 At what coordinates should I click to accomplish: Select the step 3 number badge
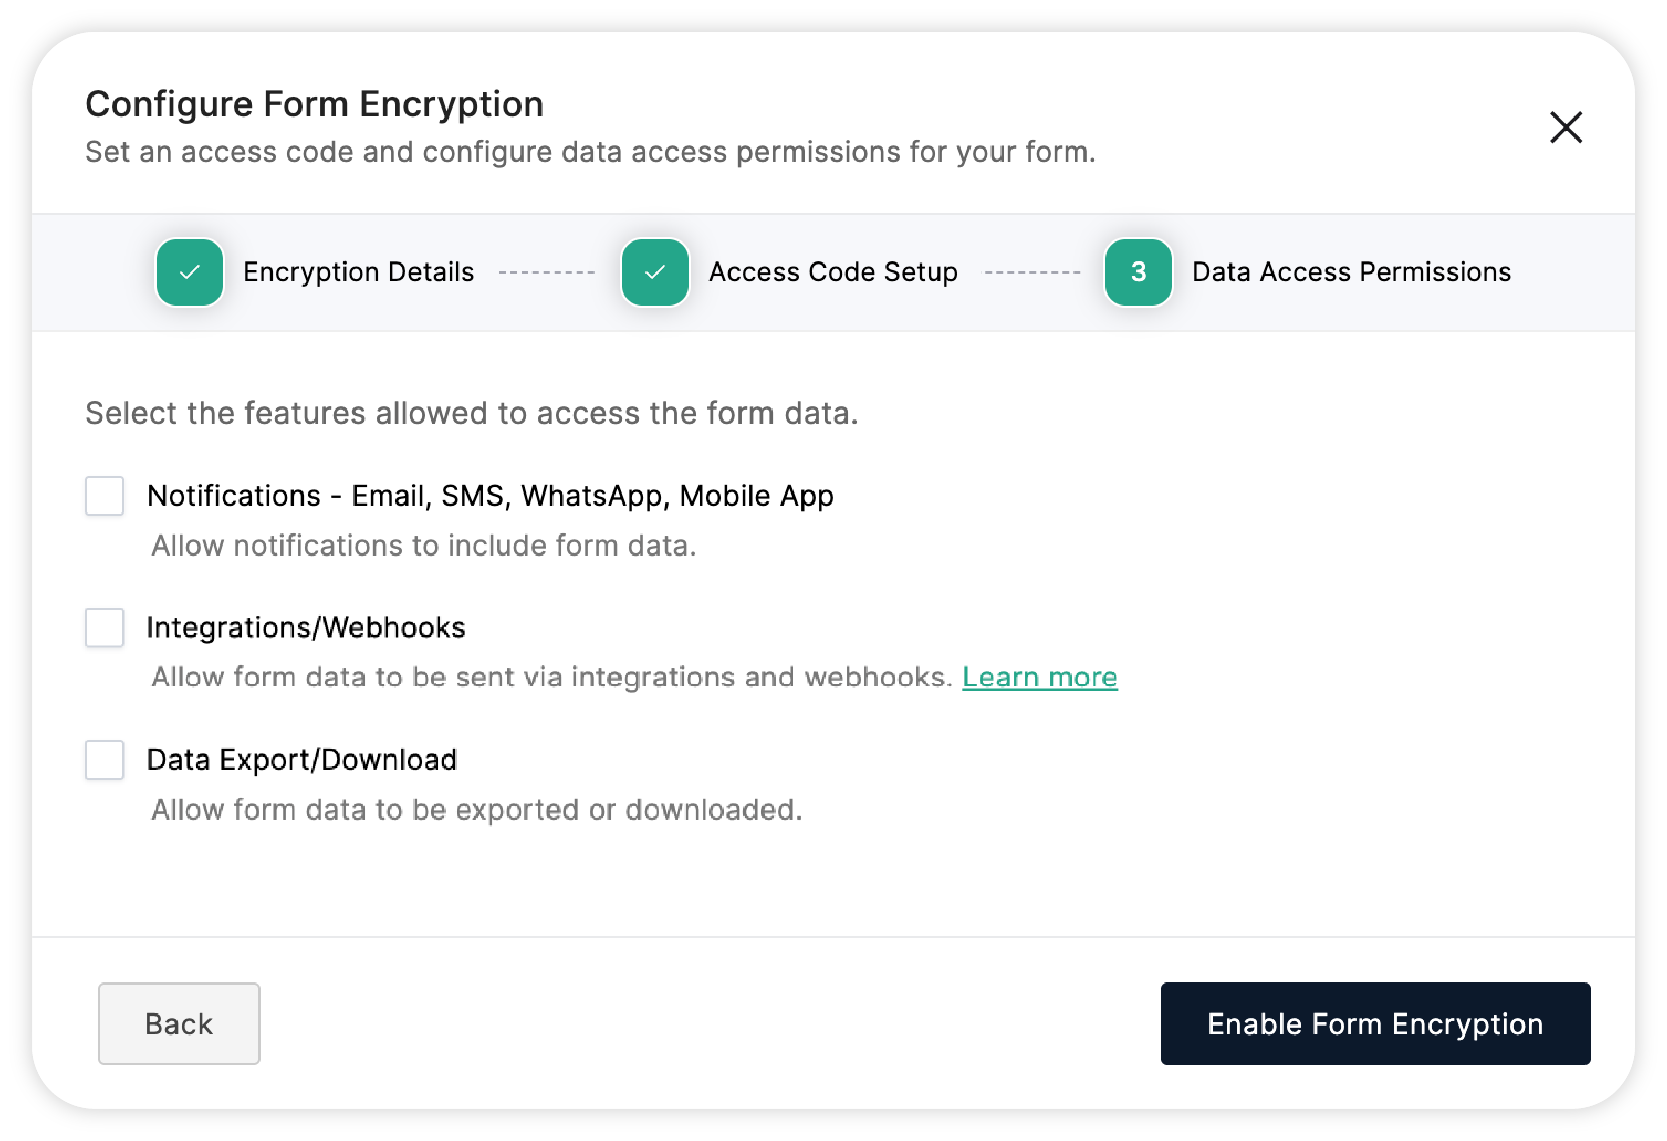1138,272
